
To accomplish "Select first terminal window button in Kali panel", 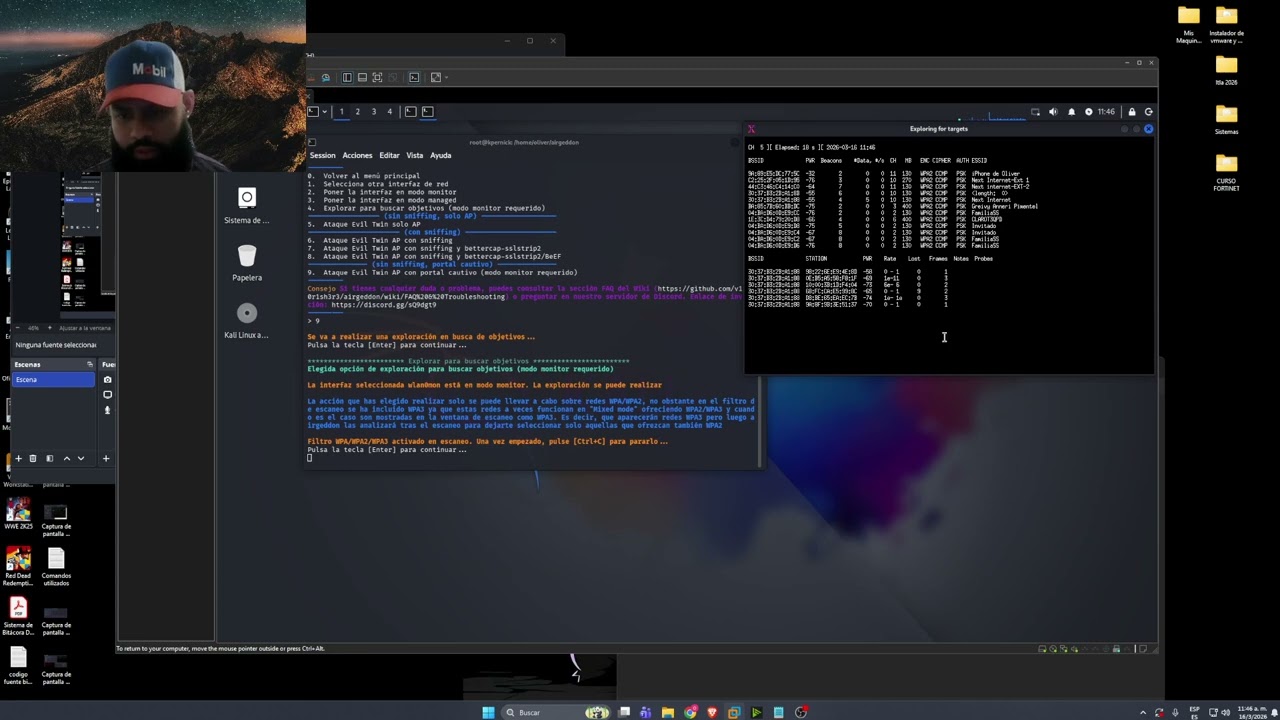I will [410, 111].
